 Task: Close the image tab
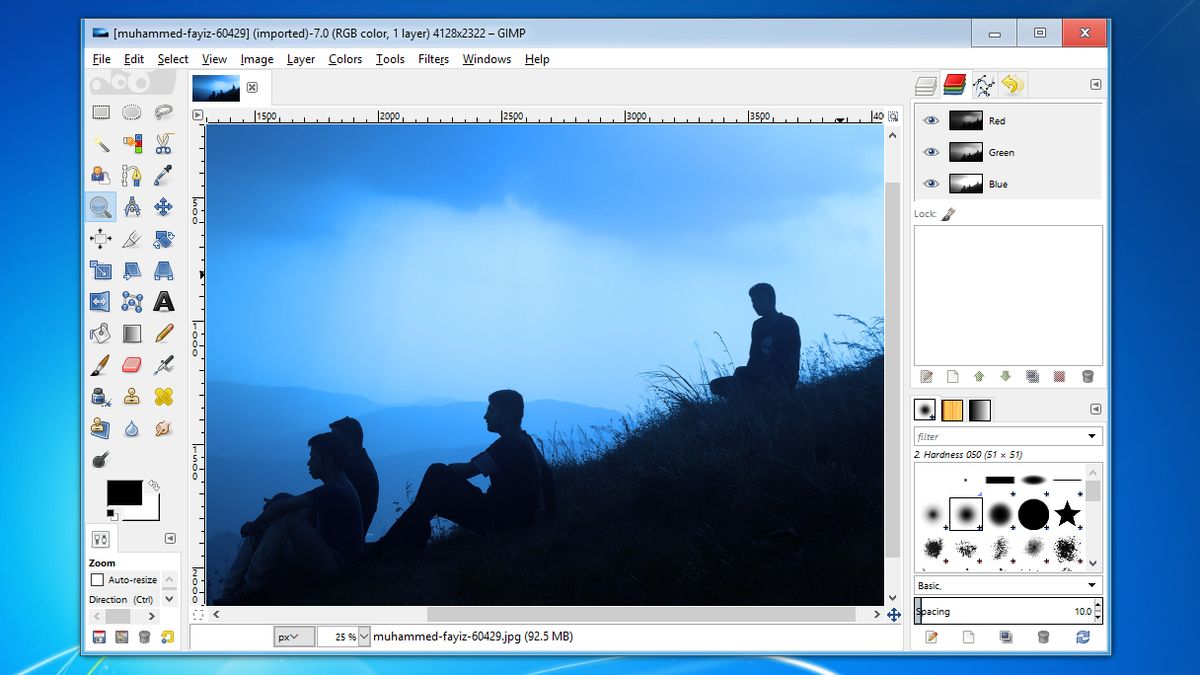[x=252, y=87]
